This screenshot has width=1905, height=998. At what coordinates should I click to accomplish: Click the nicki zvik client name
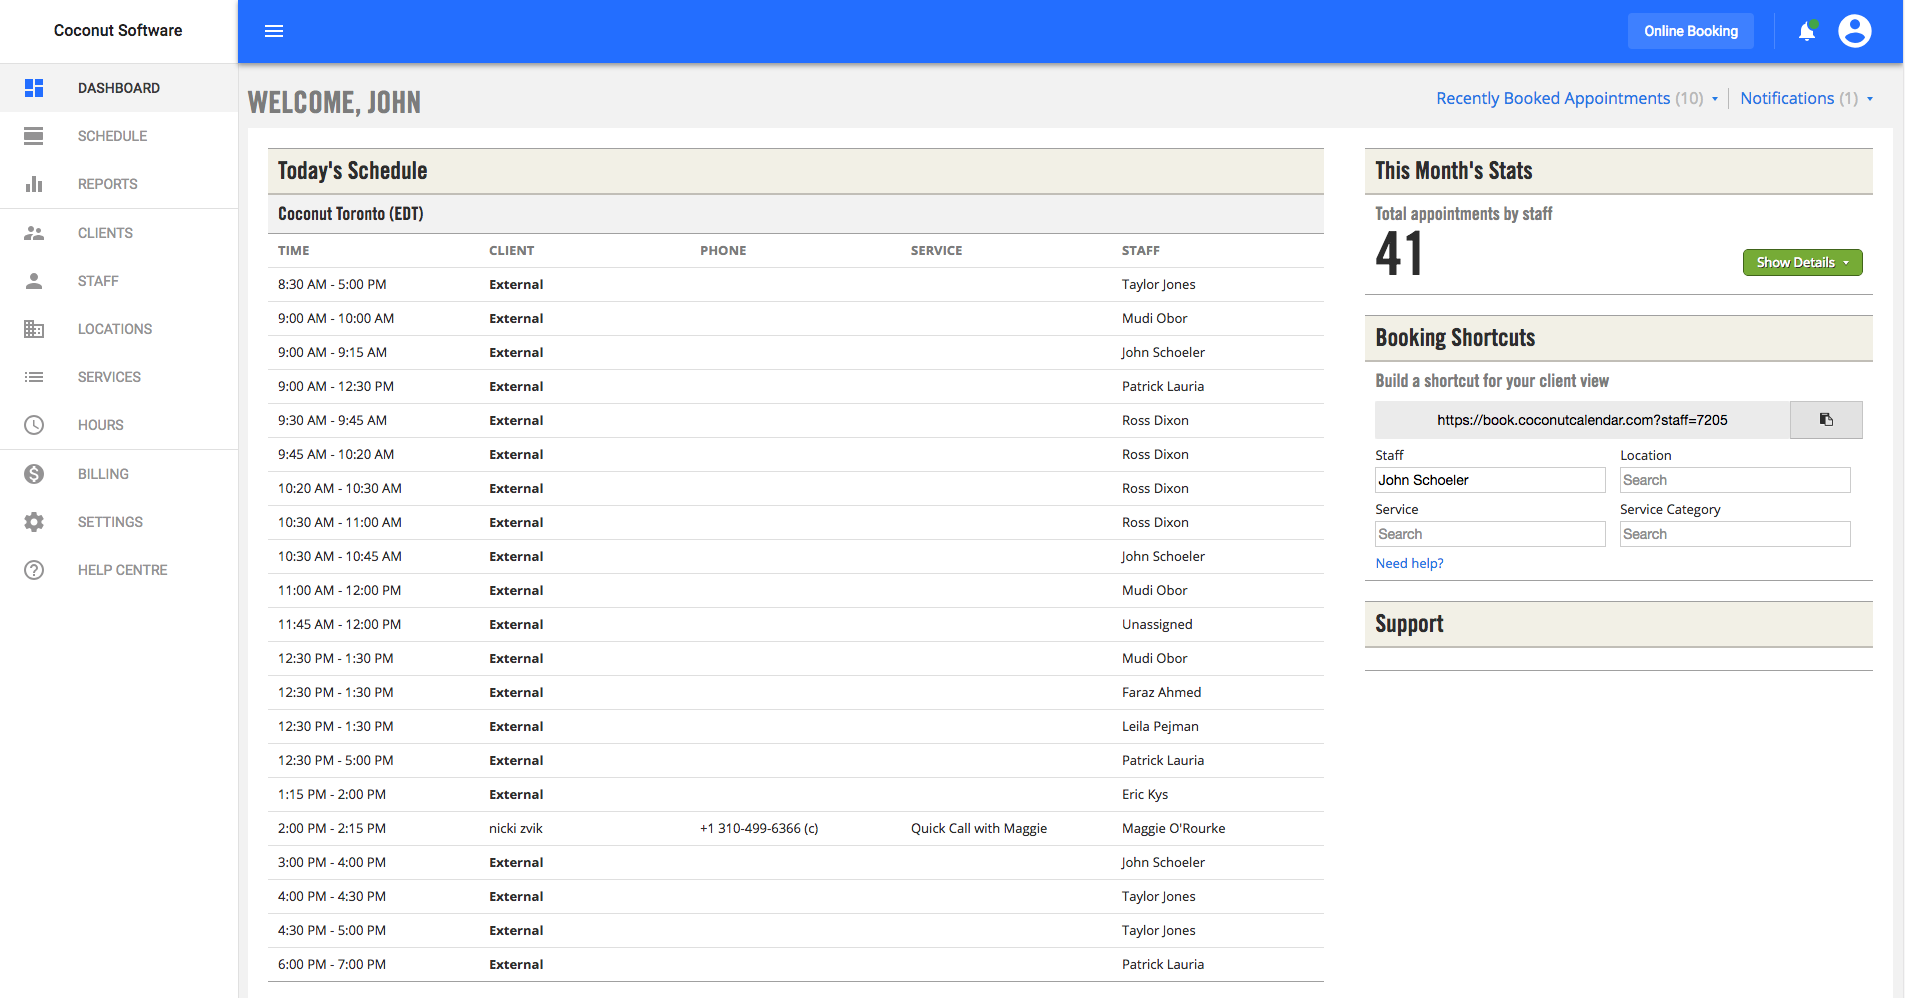point(516,828)
